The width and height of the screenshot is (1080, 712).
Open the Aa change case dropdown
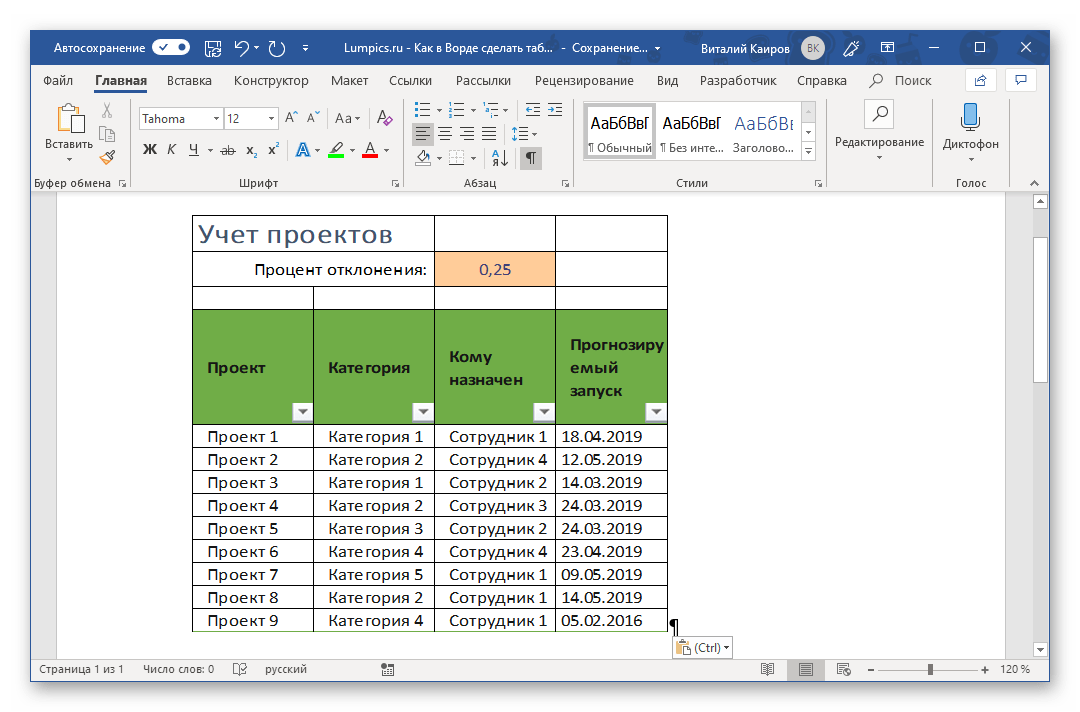[347, 118]
